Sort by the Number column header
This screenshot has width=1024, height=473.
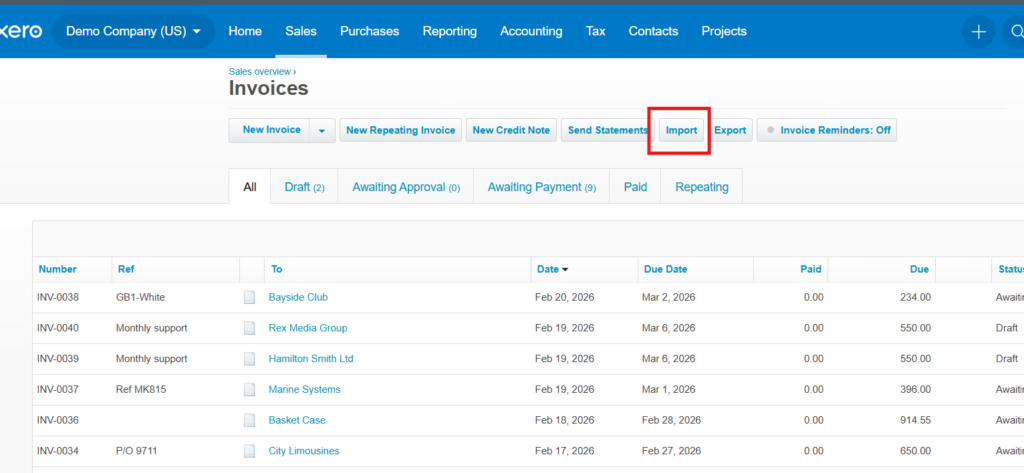(x=57, y=269)
